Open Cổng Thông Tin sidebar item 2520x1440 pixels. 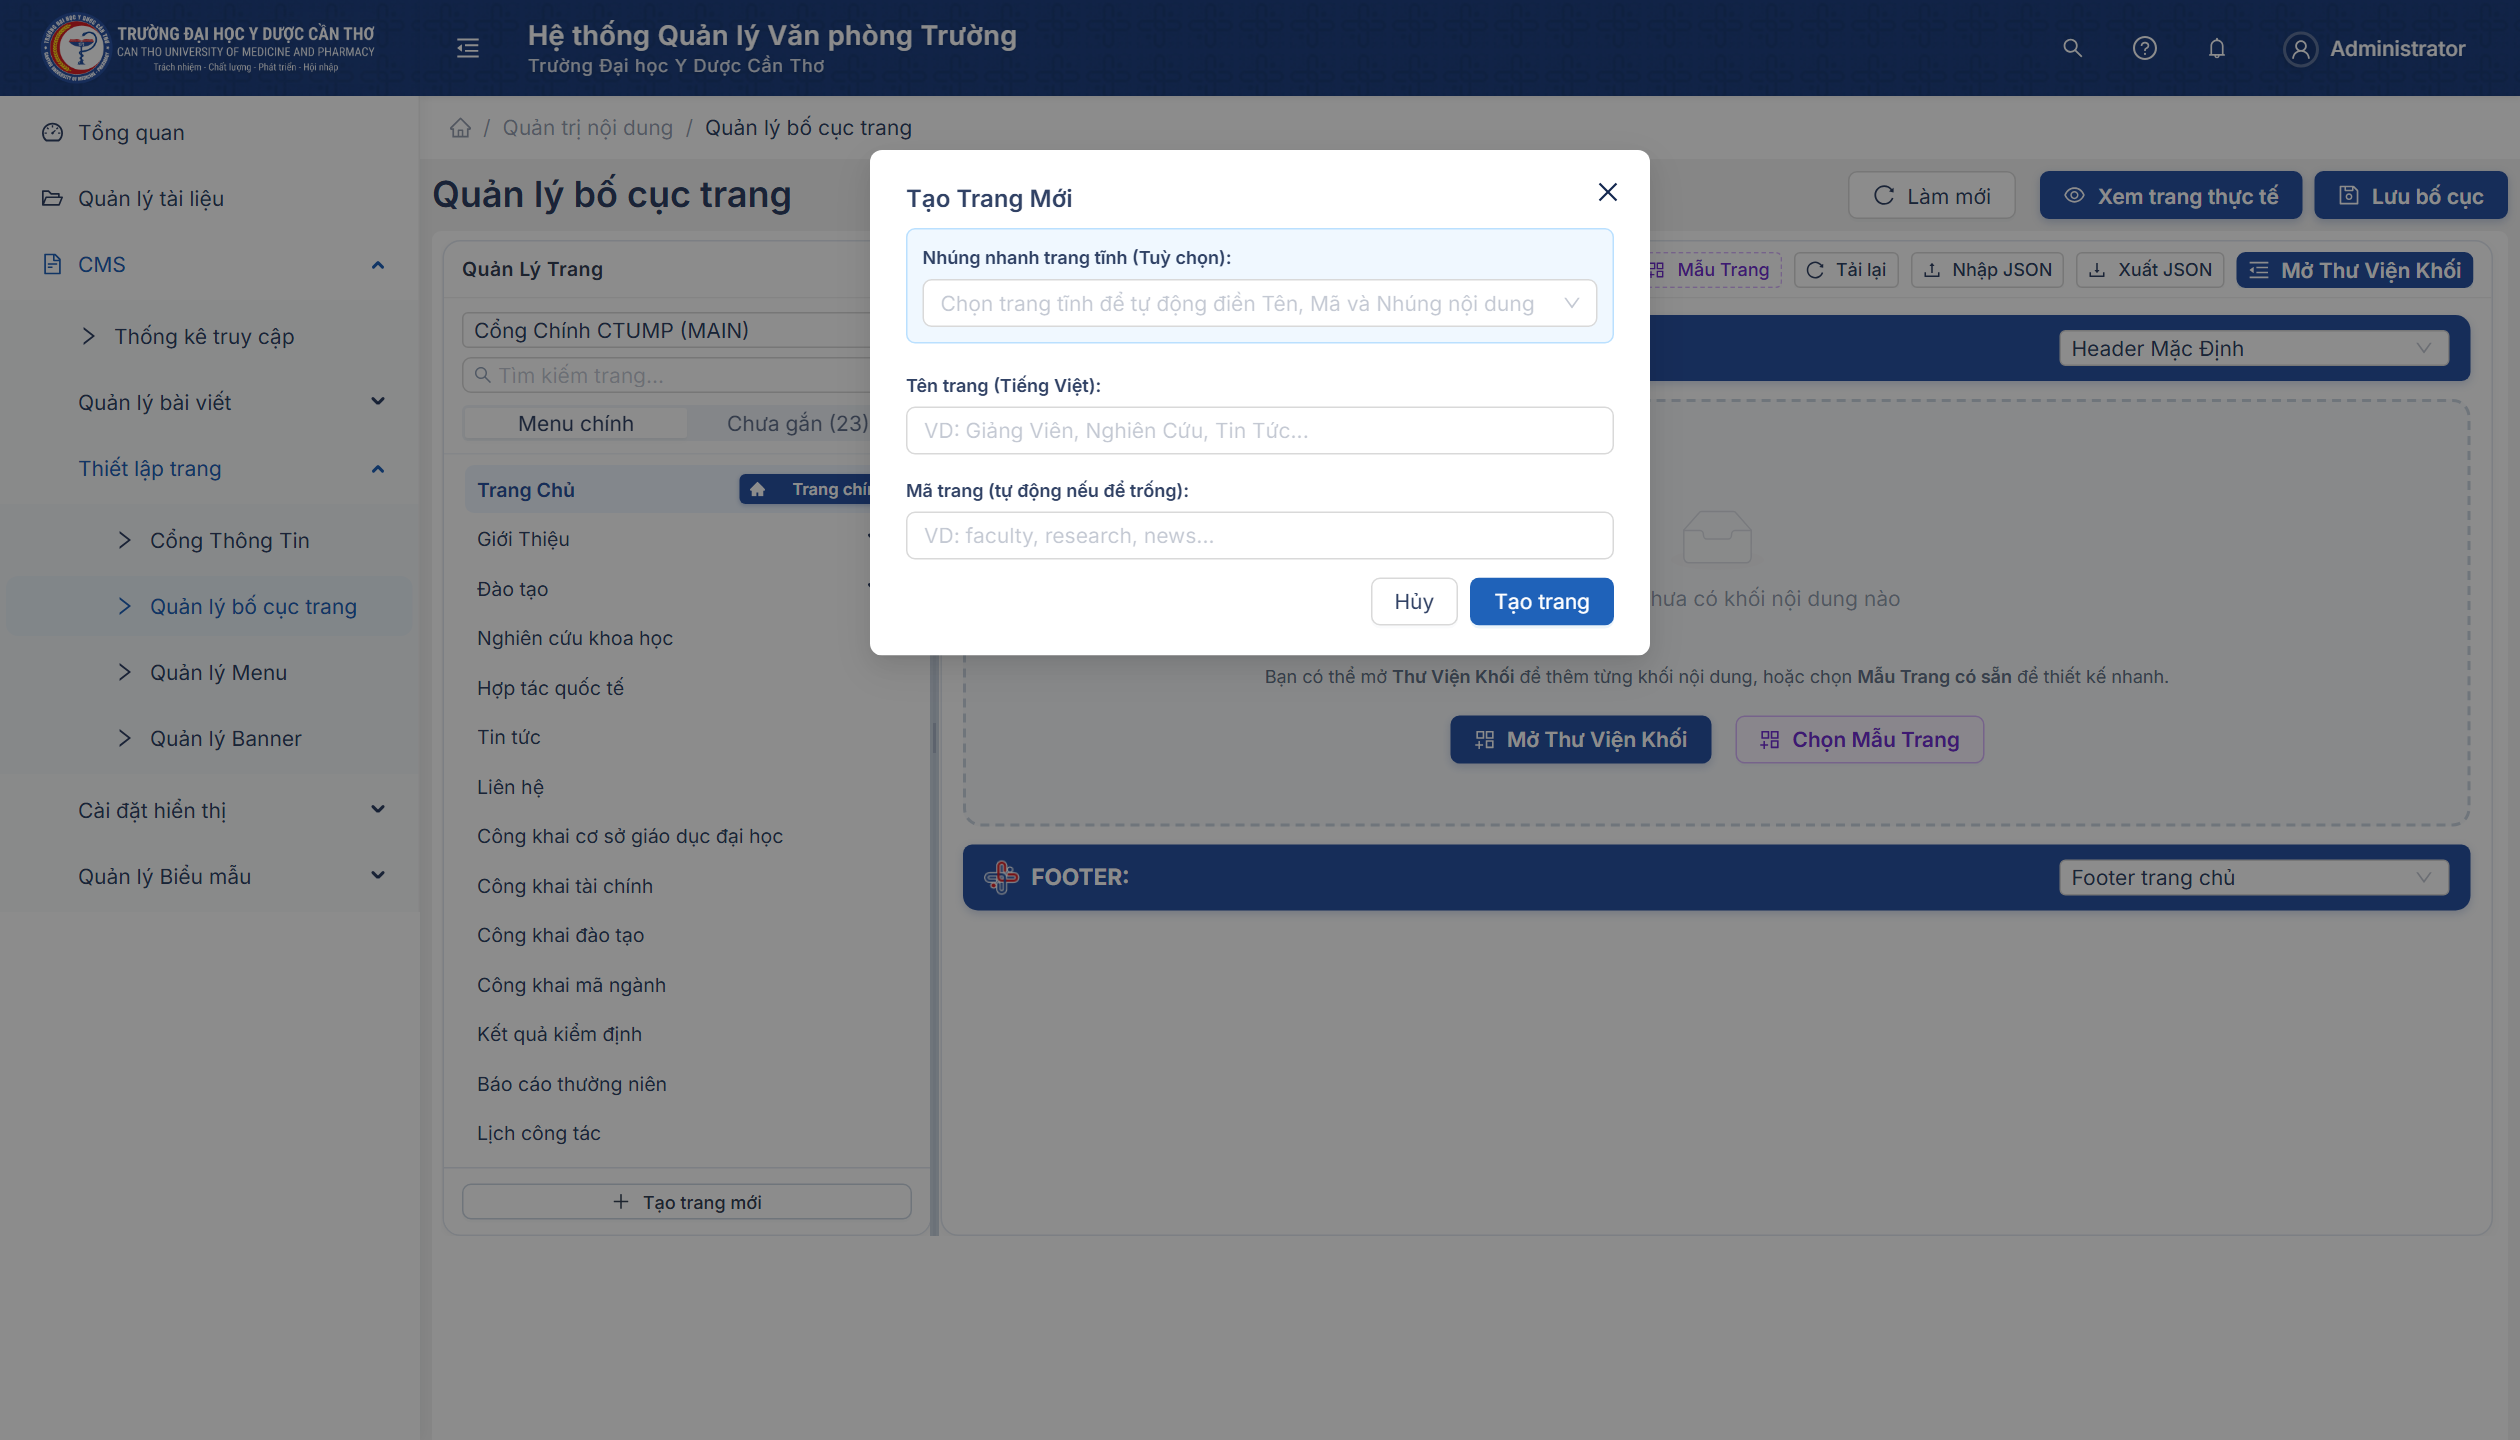210,540
